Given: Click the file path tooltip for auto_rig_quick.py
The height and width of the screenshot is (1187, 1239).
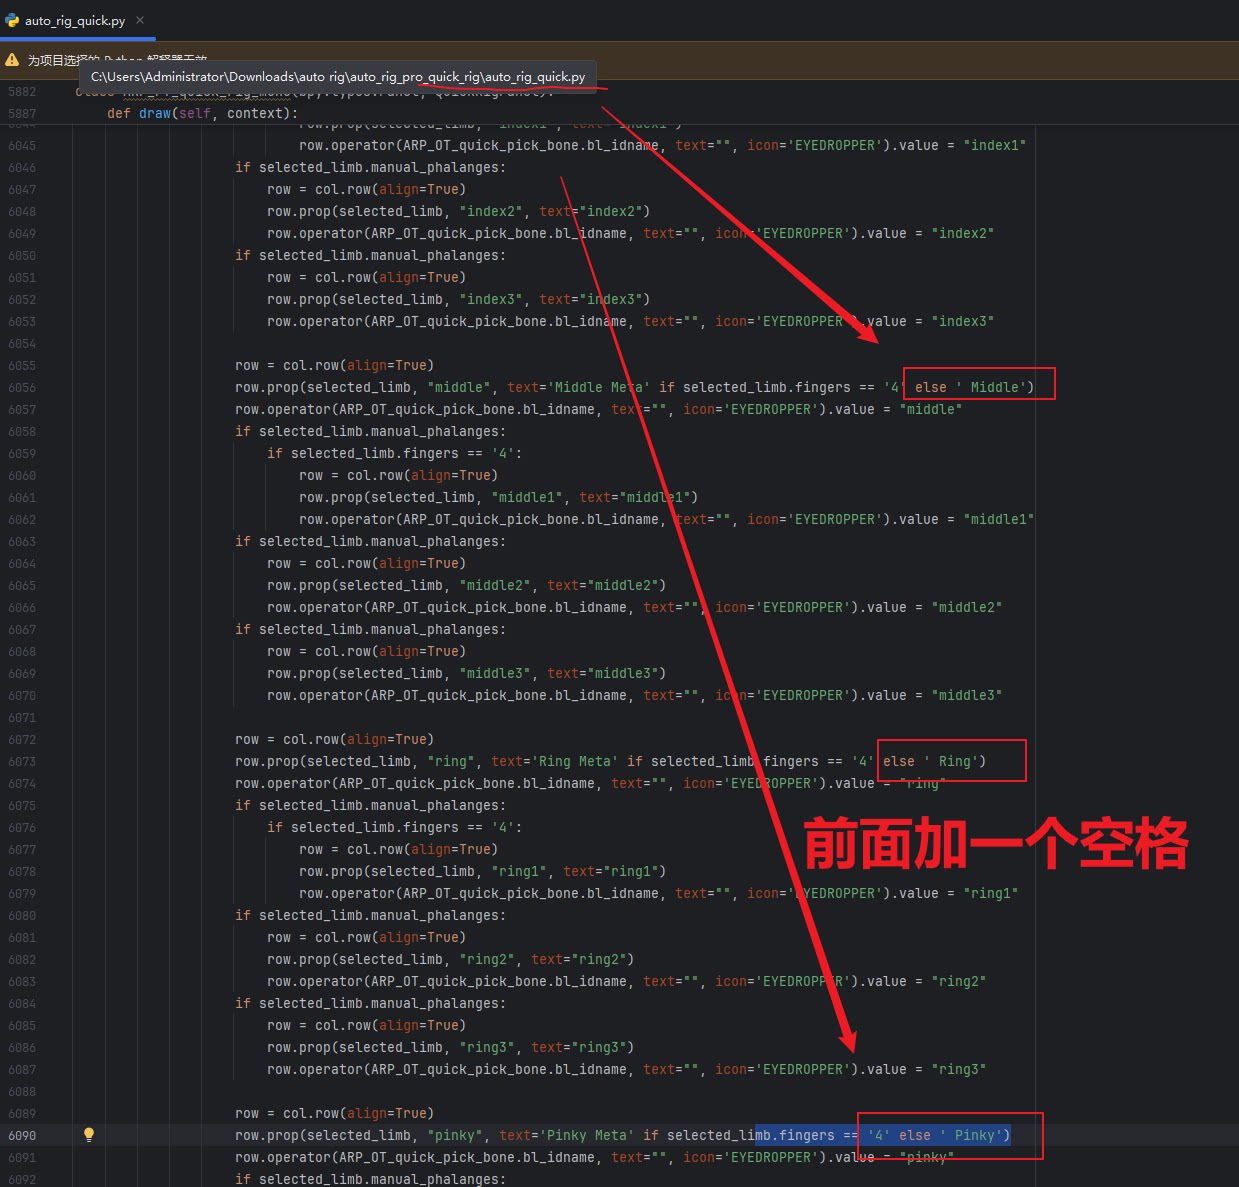Looking at the screenshot, I should click(338, 77).
